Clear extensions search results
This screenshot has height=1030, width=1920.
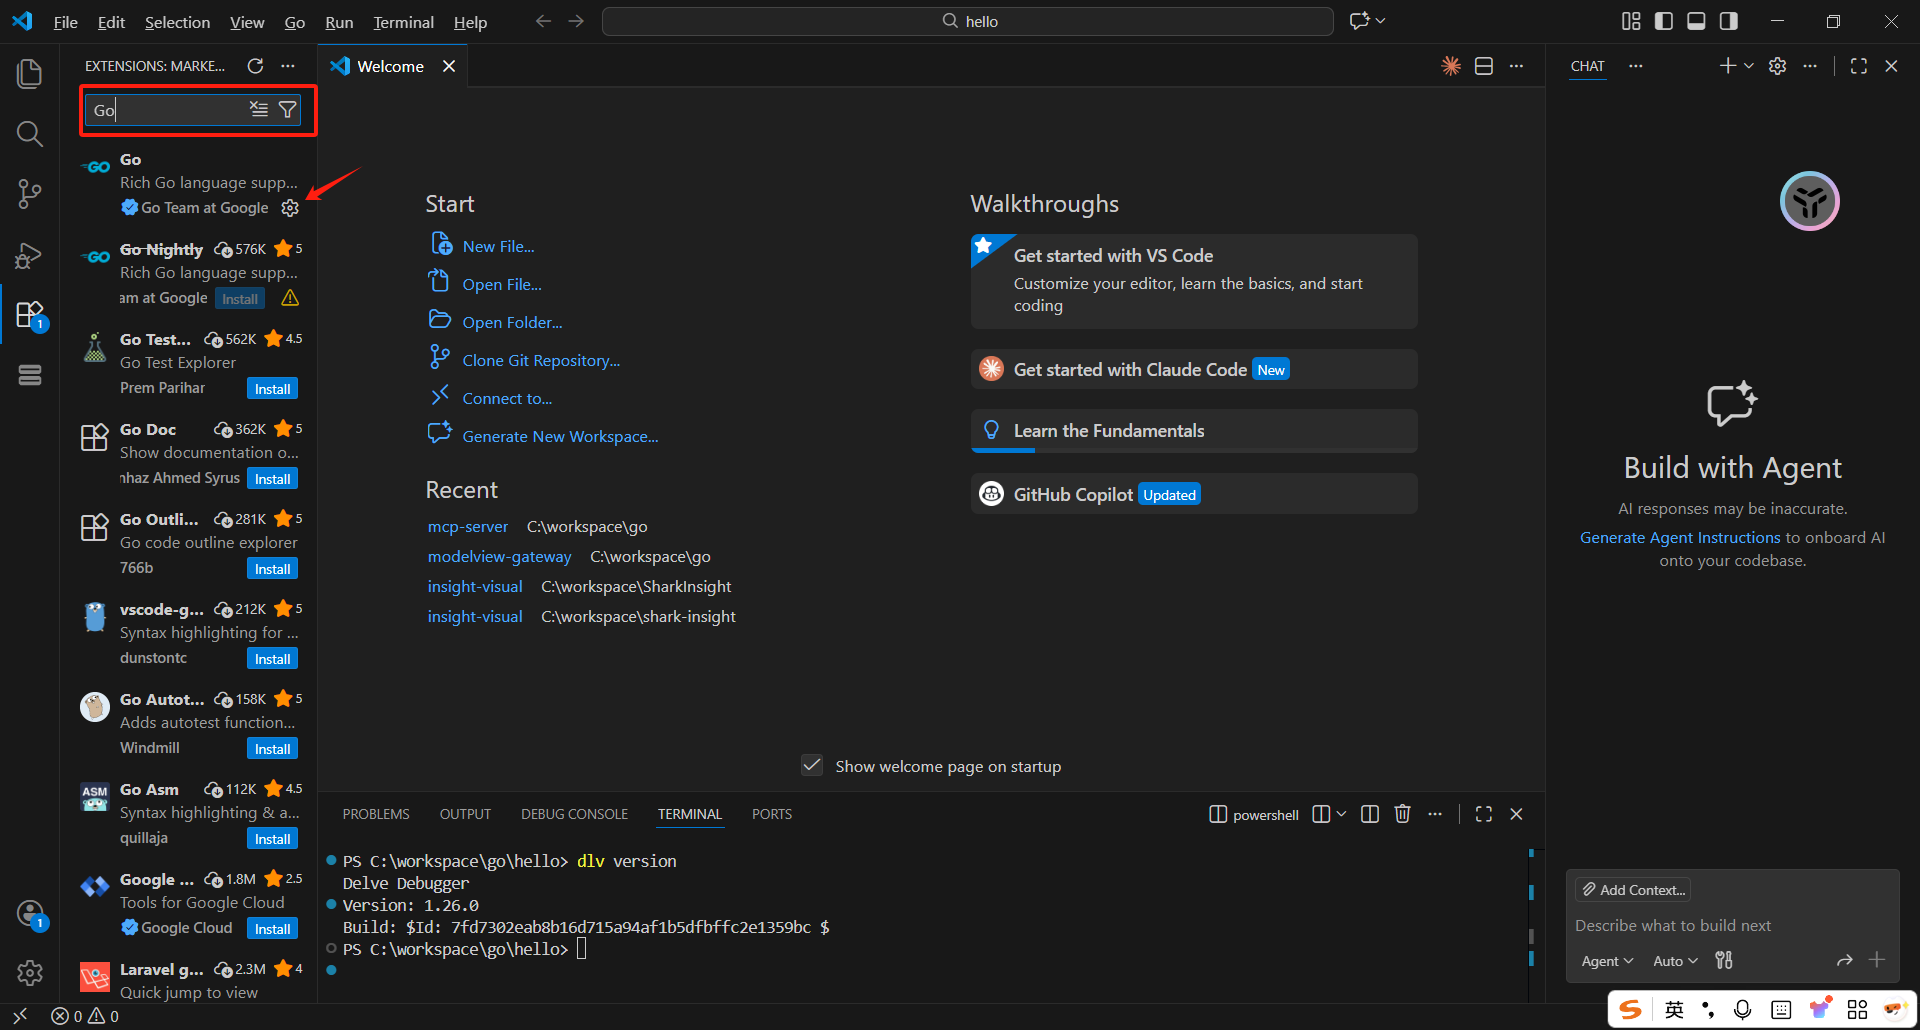[259, 109]
